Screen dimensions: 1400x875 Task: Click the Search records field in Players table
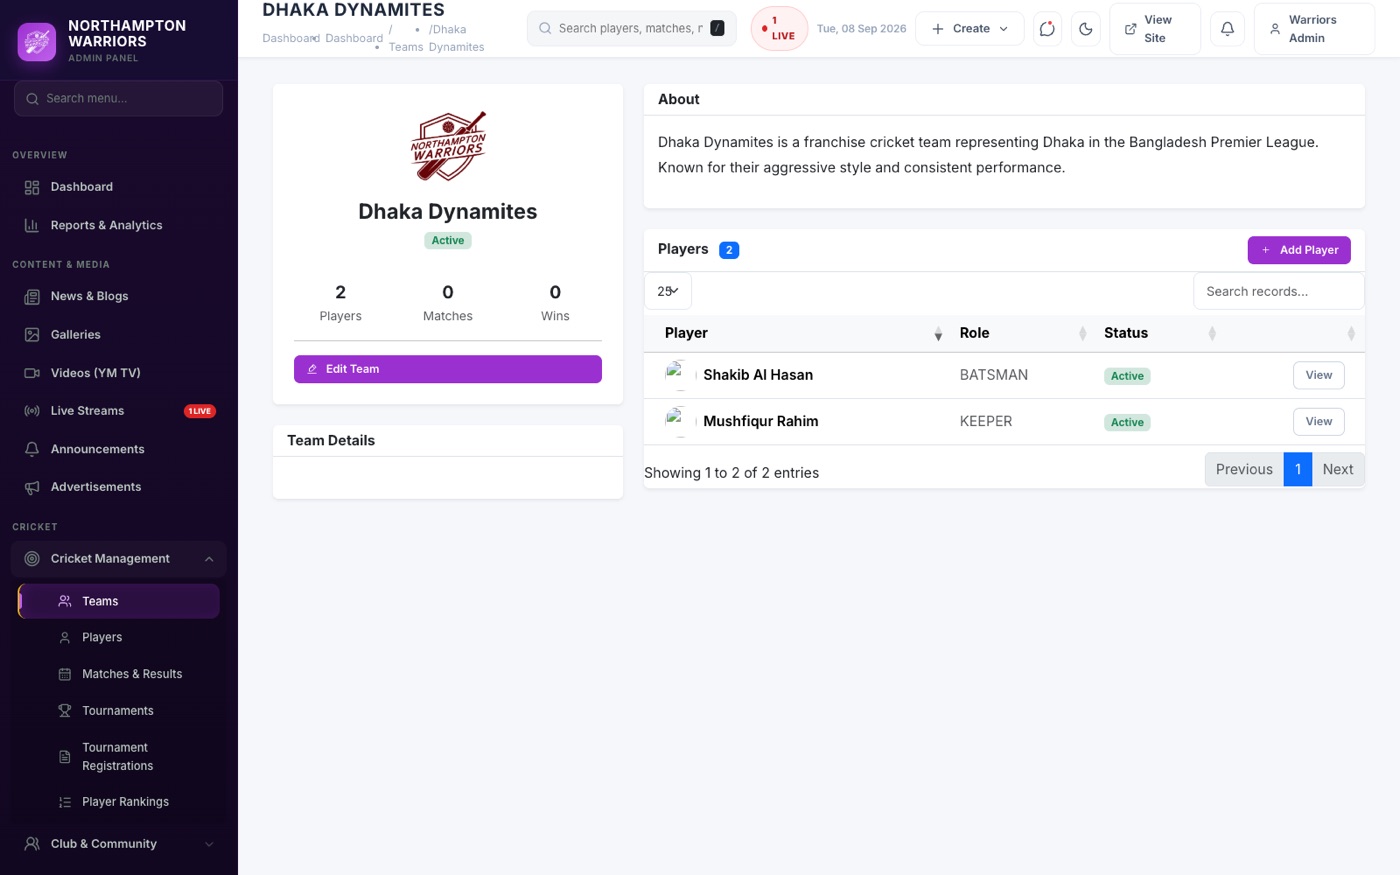click(x=1279, y=291)
